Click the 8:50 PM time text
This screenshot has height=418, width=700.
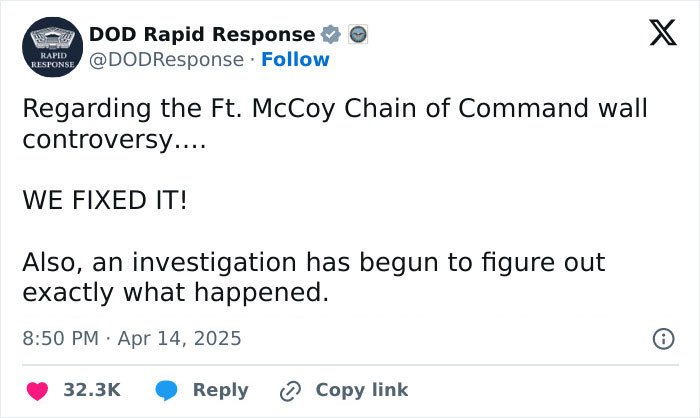pyautogui.click(x=60, y=339)
